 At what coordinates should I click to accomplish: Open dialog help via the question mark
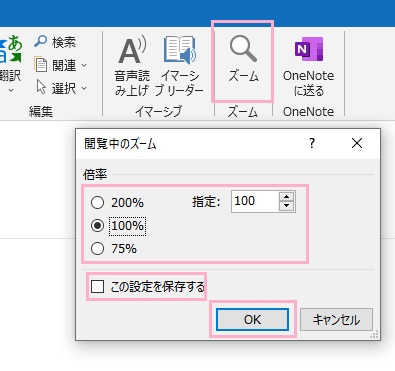[x=312, y=144]
